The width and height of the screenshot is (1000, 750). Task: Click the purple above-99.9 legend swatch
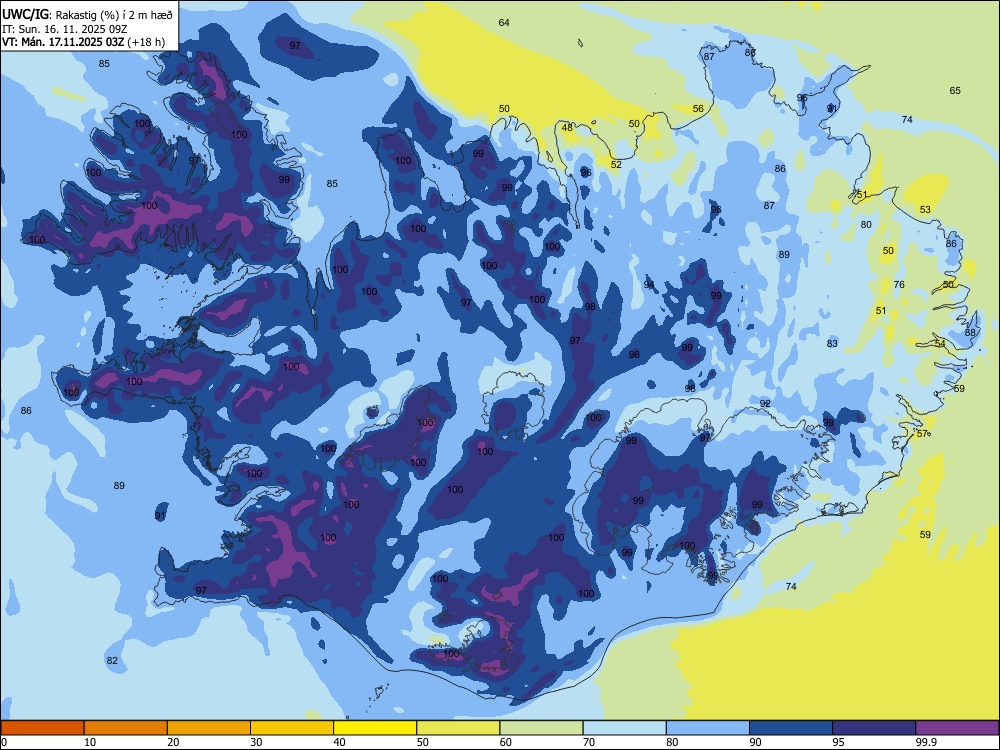pyautogui.click(x=957, y=728)
